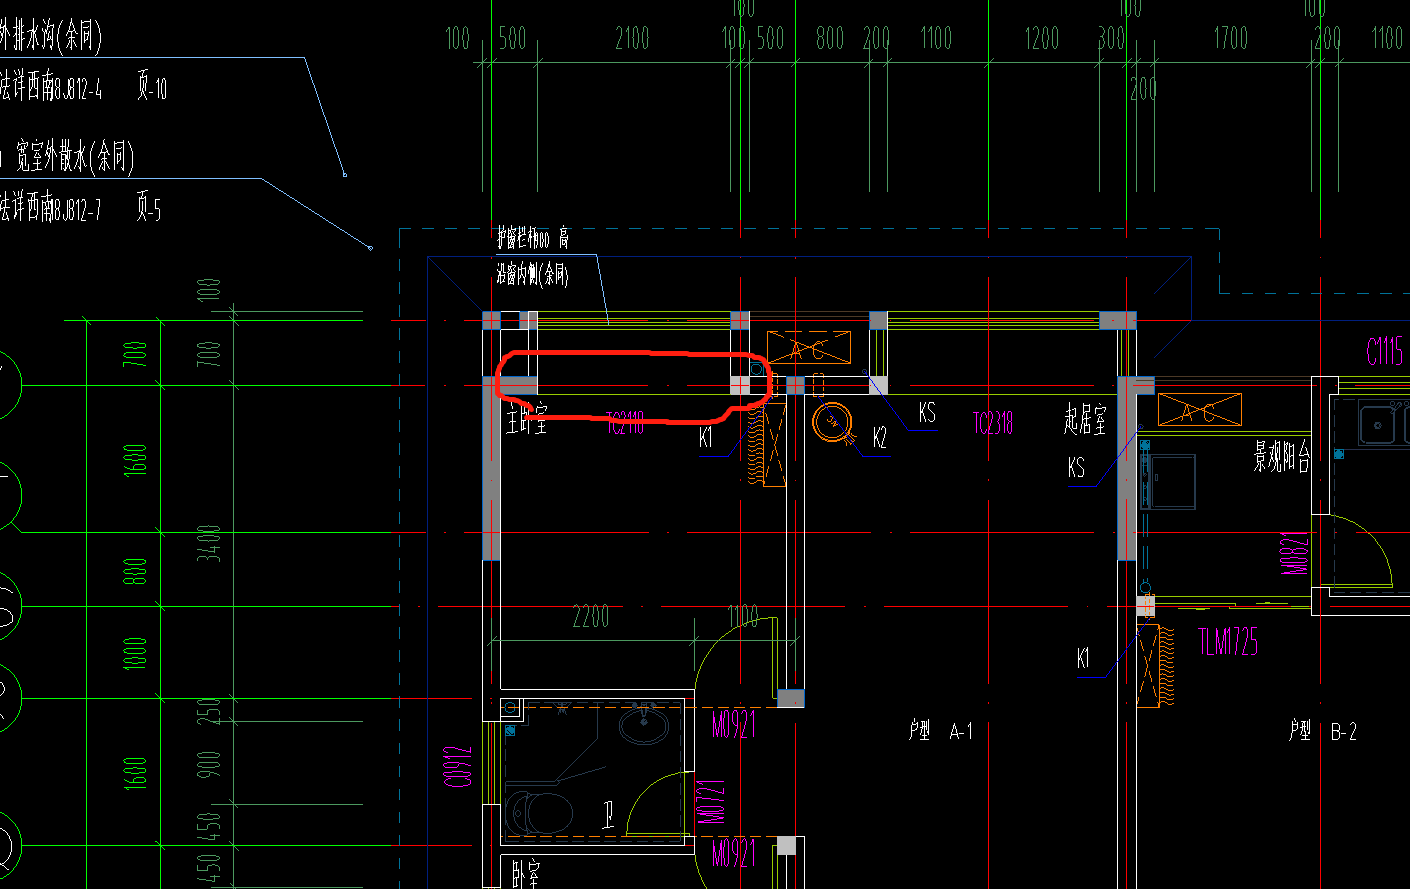Select the oval washbasin symbol in the bathroom
This screenshot has height=889, width=1410.
point(644,725)
